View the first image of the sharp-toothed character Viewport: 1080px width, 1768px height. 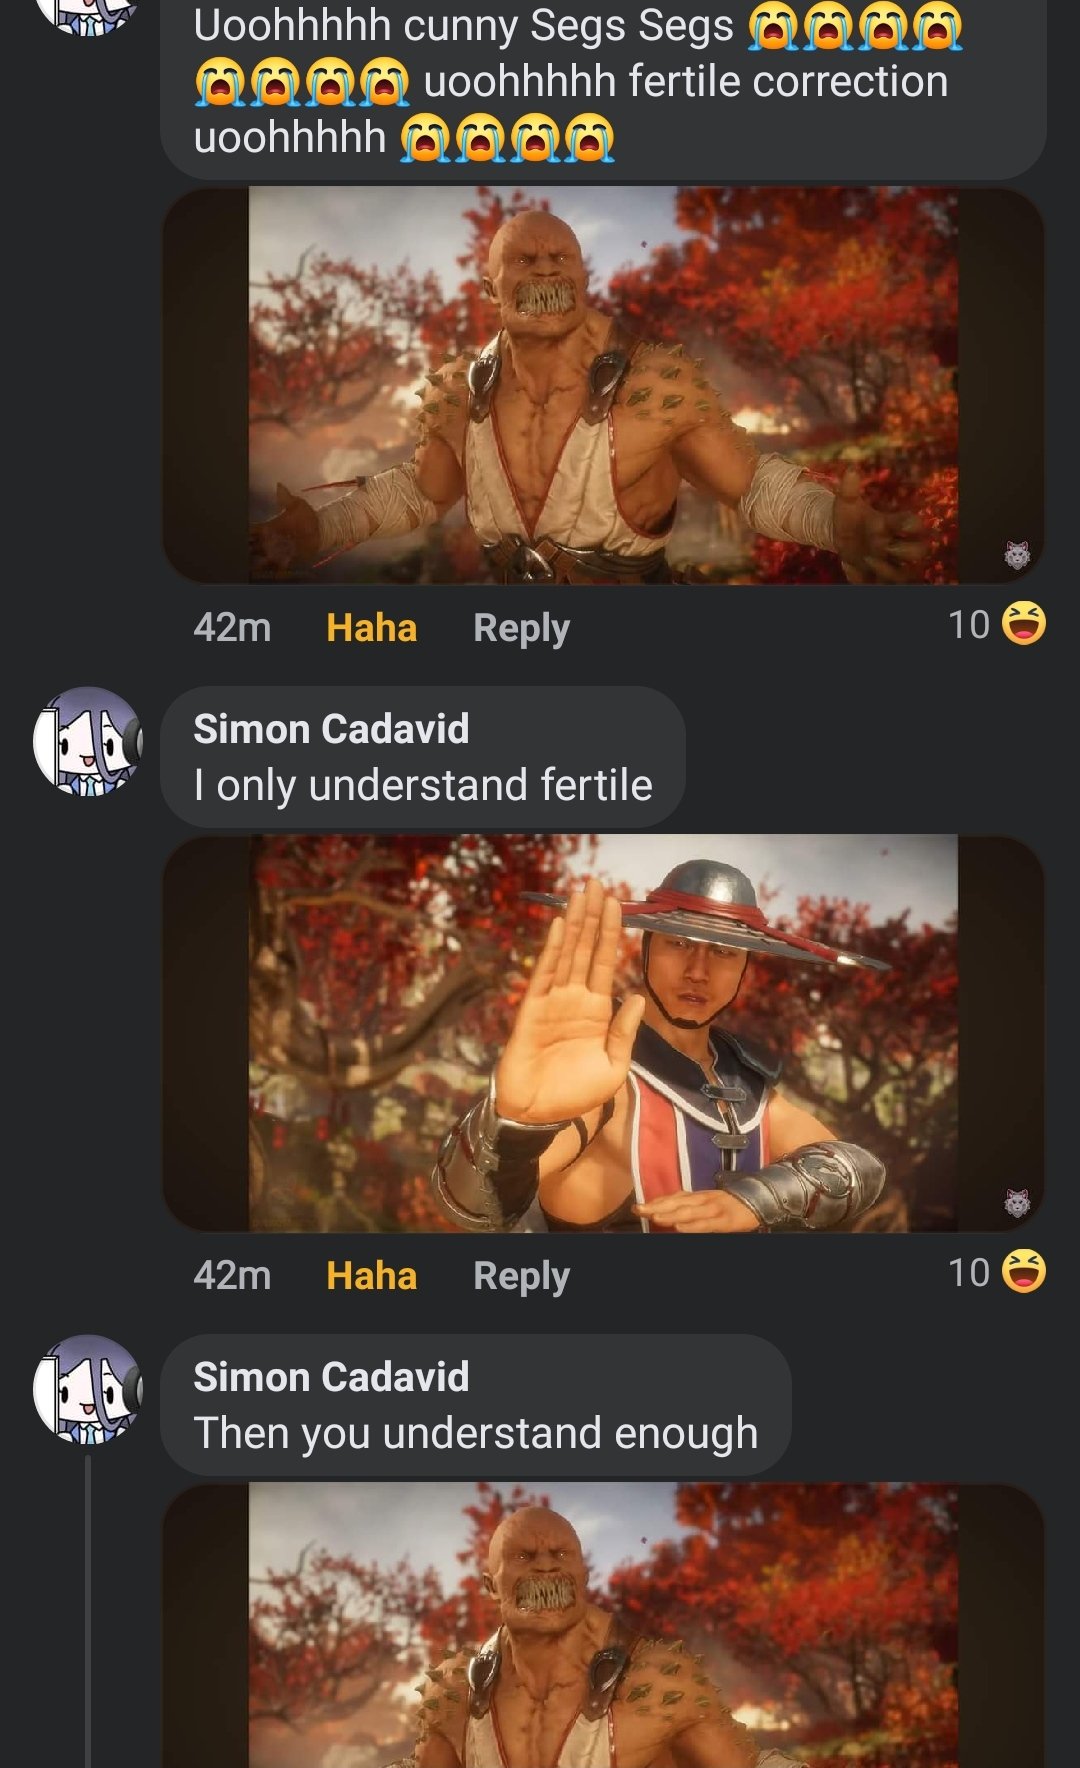[x=603, y=385]
